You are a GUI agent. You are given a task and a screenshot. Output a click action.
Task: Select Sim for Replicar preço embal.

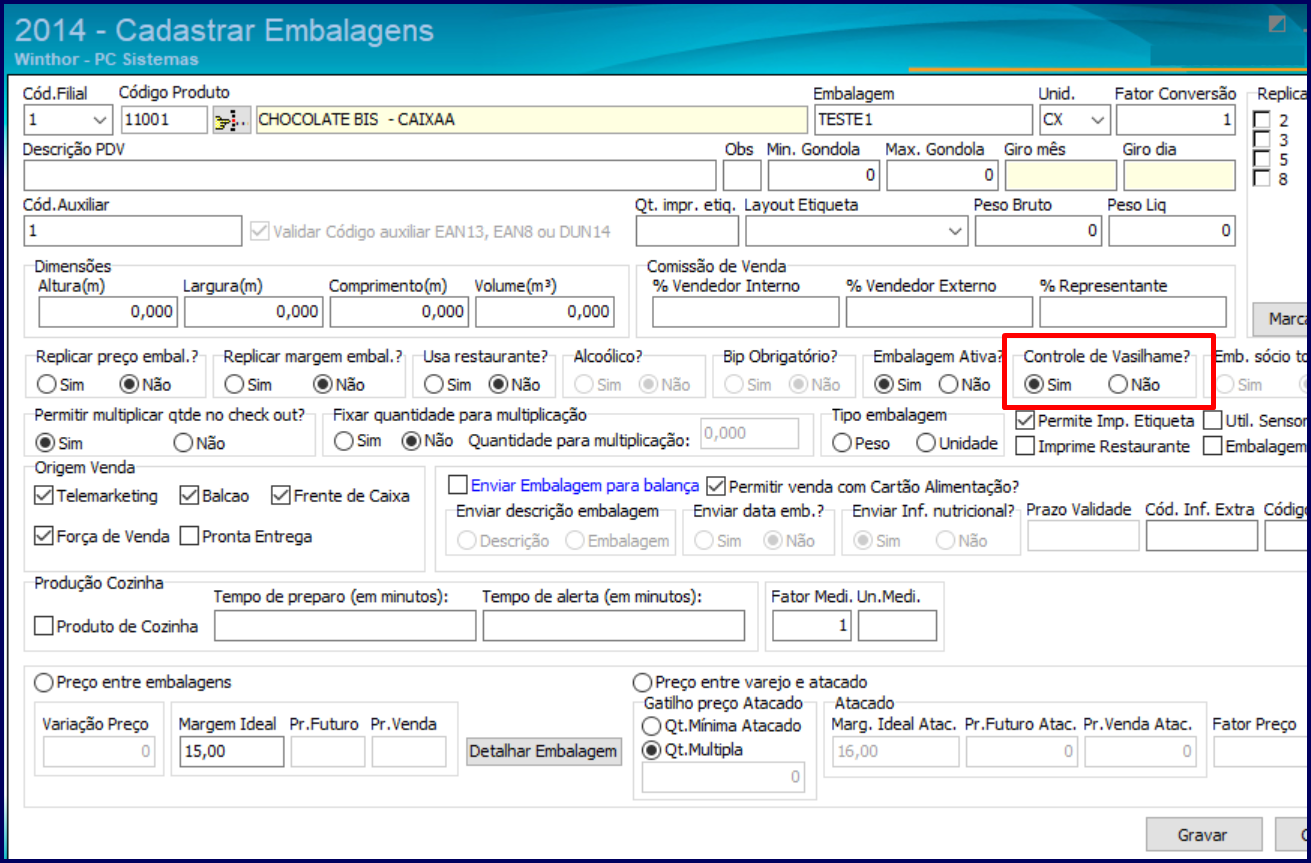click(x=46, y=385)
